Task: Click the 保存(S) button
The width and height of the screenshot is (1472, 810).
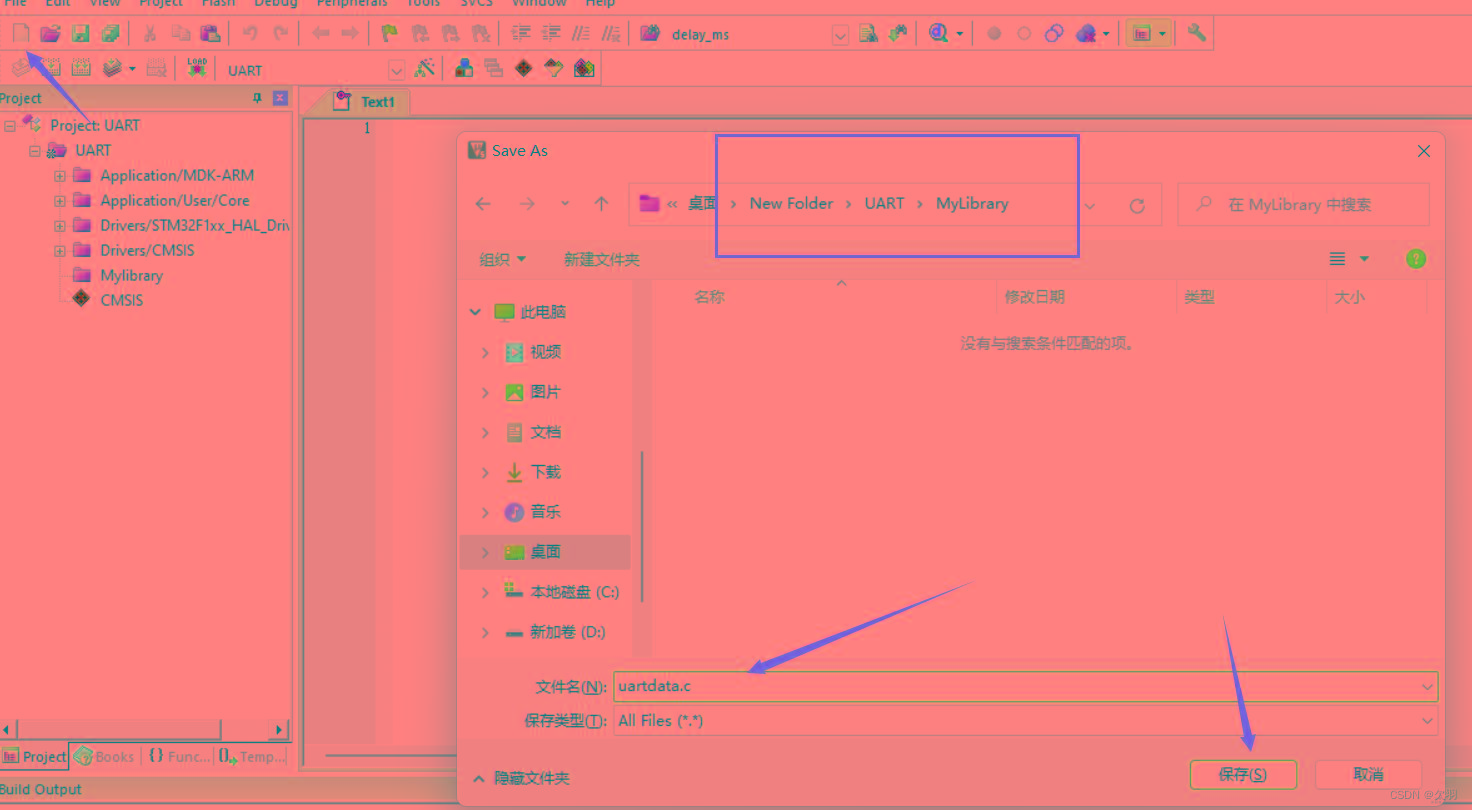Action: click(x=1243, y=775)
